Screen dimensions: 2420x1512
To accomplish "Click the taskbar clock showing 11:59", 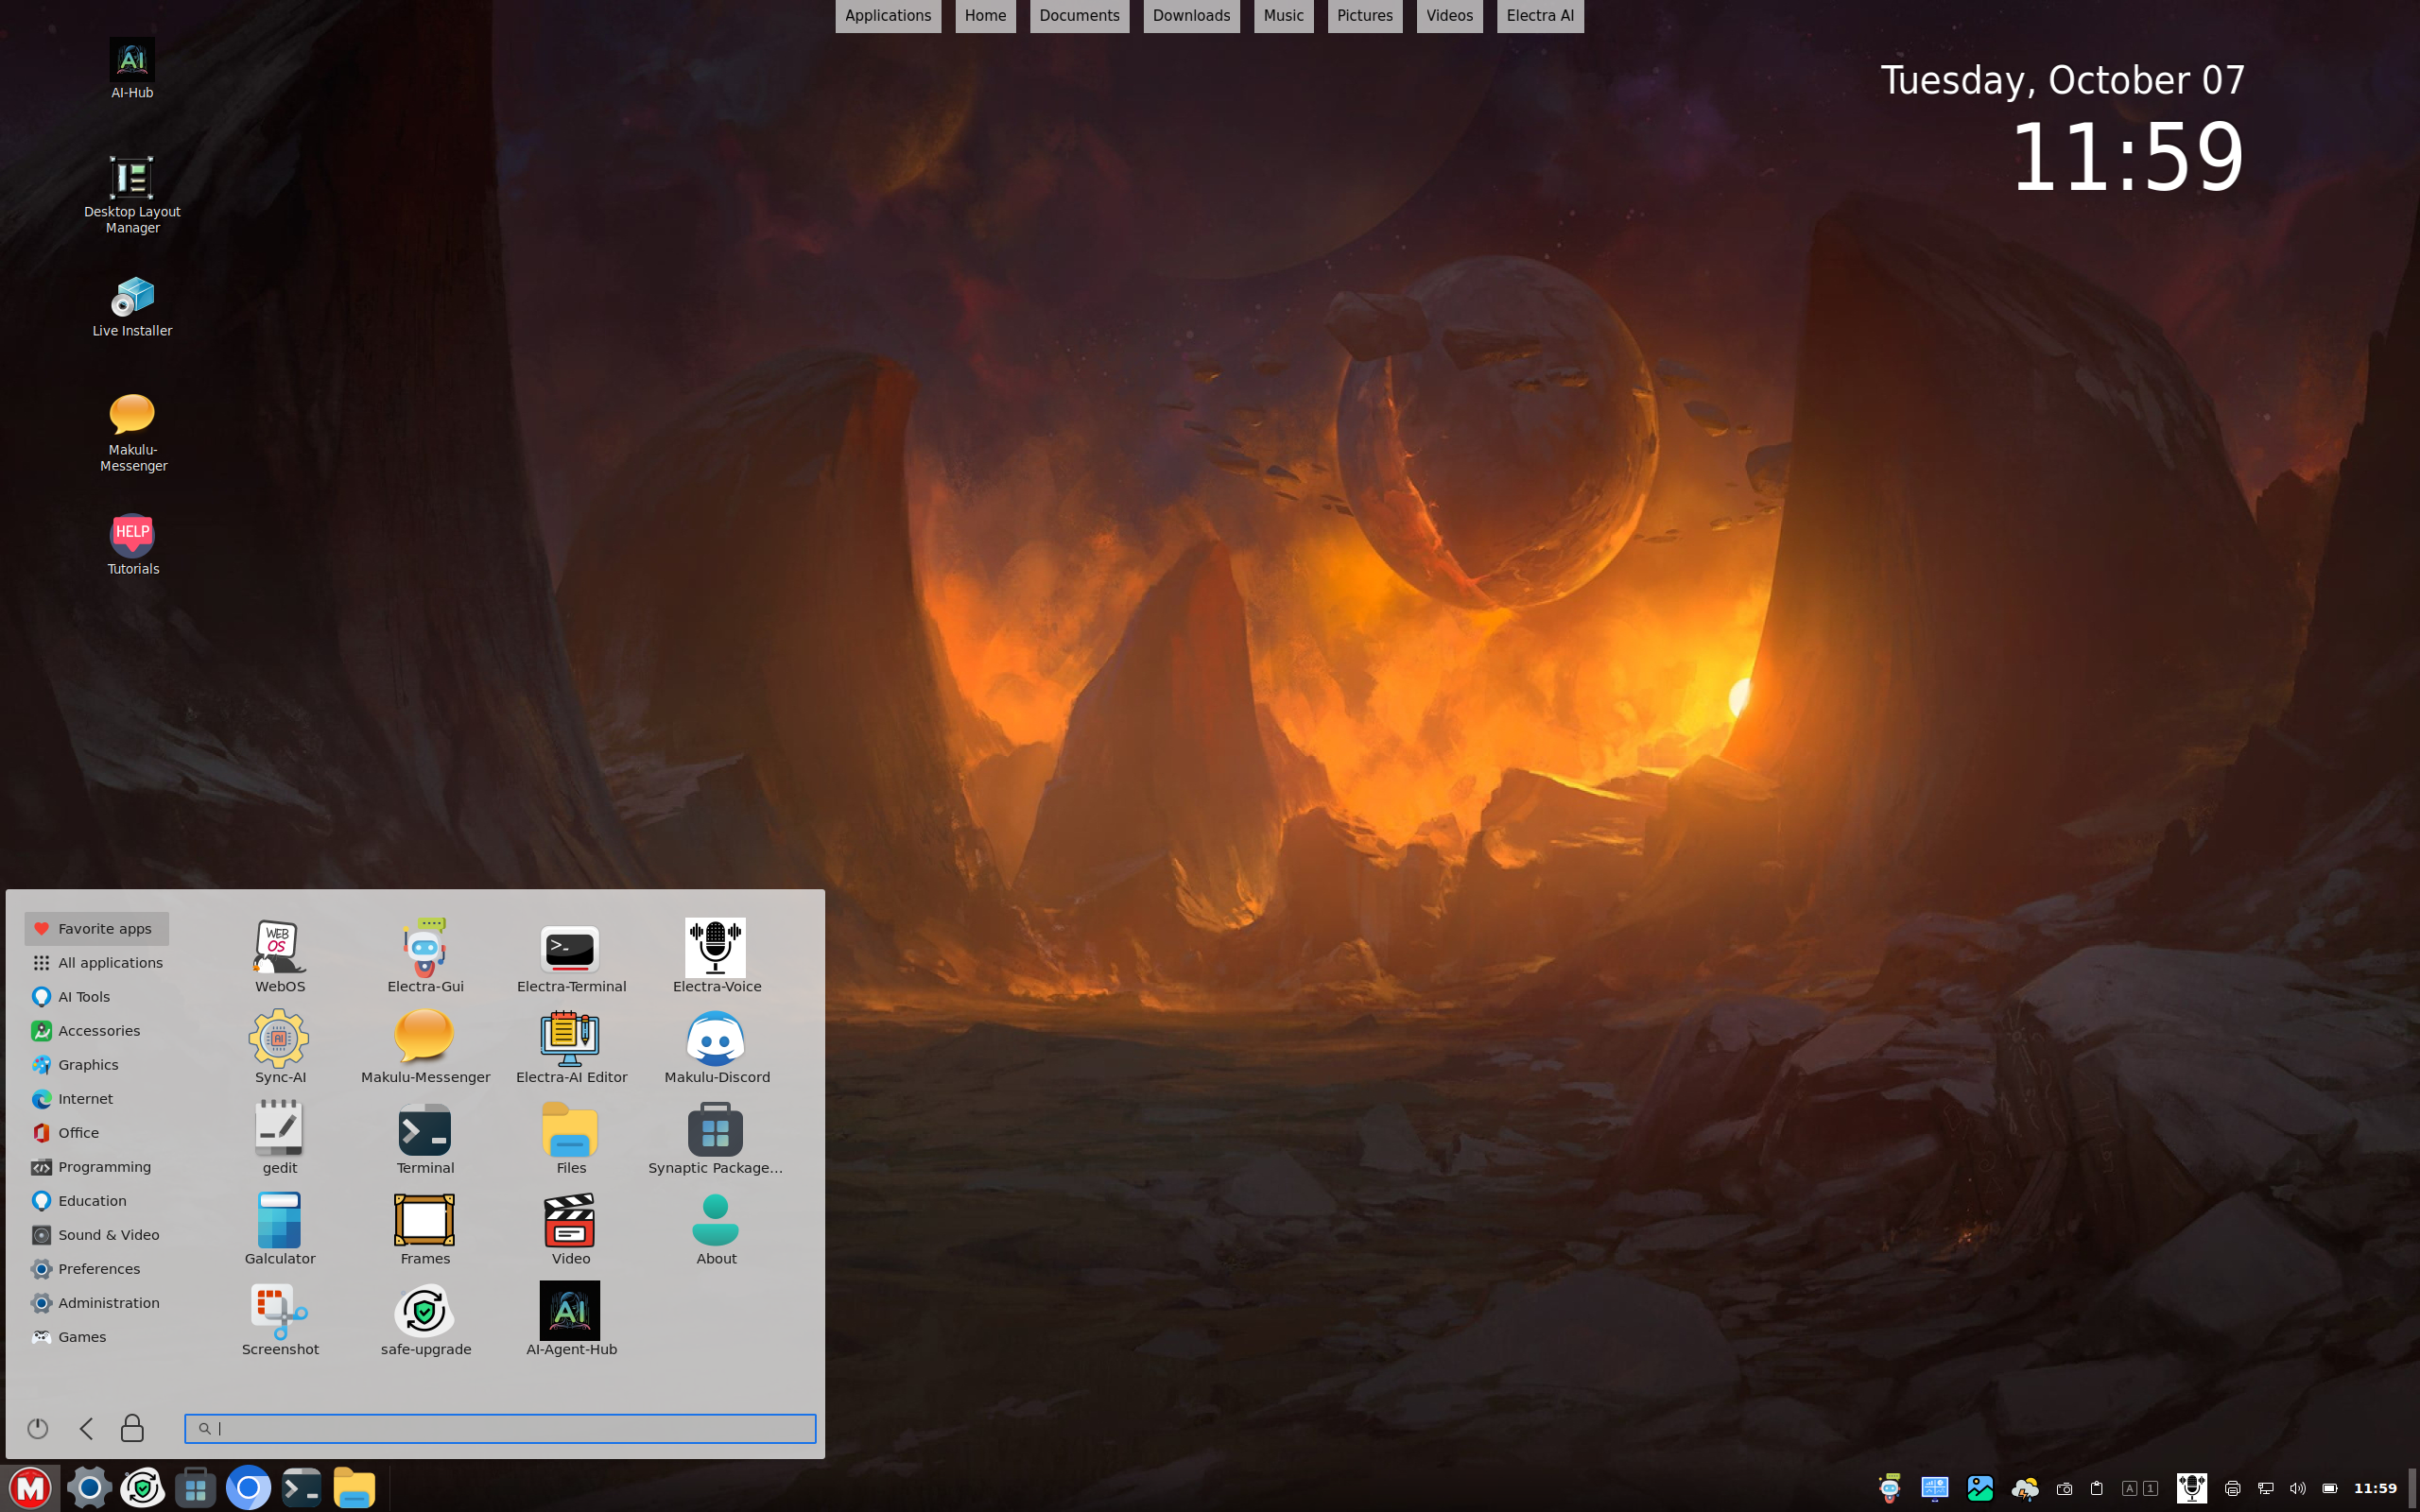I will (x=2375, y=1488).
